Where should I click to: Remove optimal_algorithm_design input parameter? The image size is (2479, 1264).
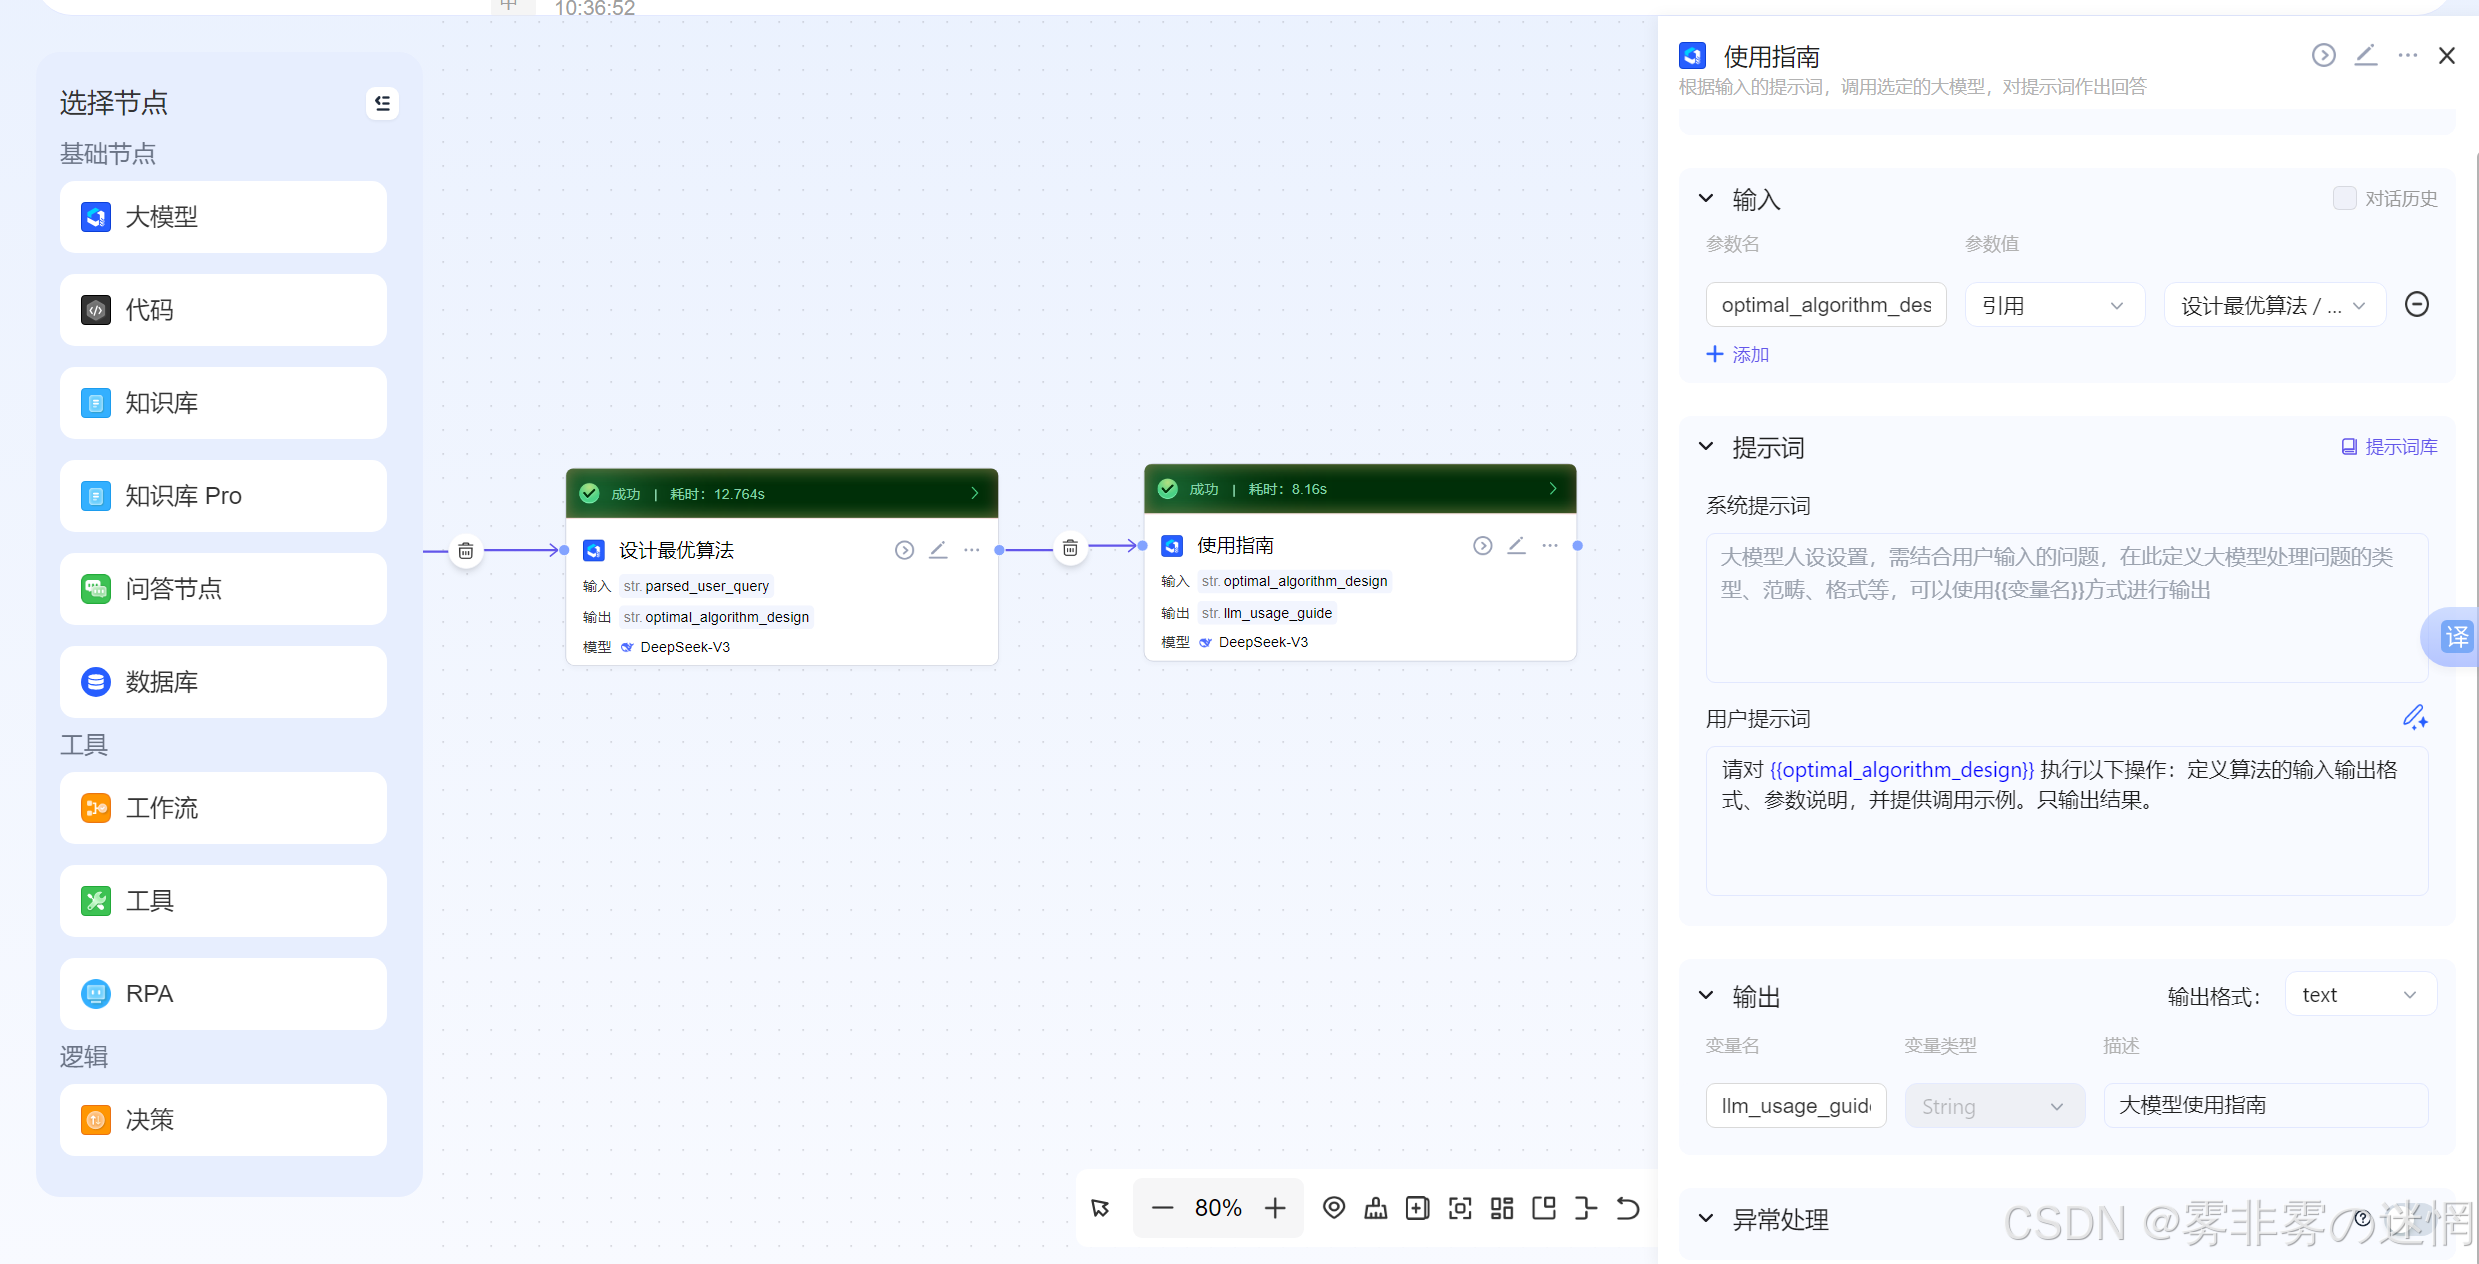tap(2416, 304)
